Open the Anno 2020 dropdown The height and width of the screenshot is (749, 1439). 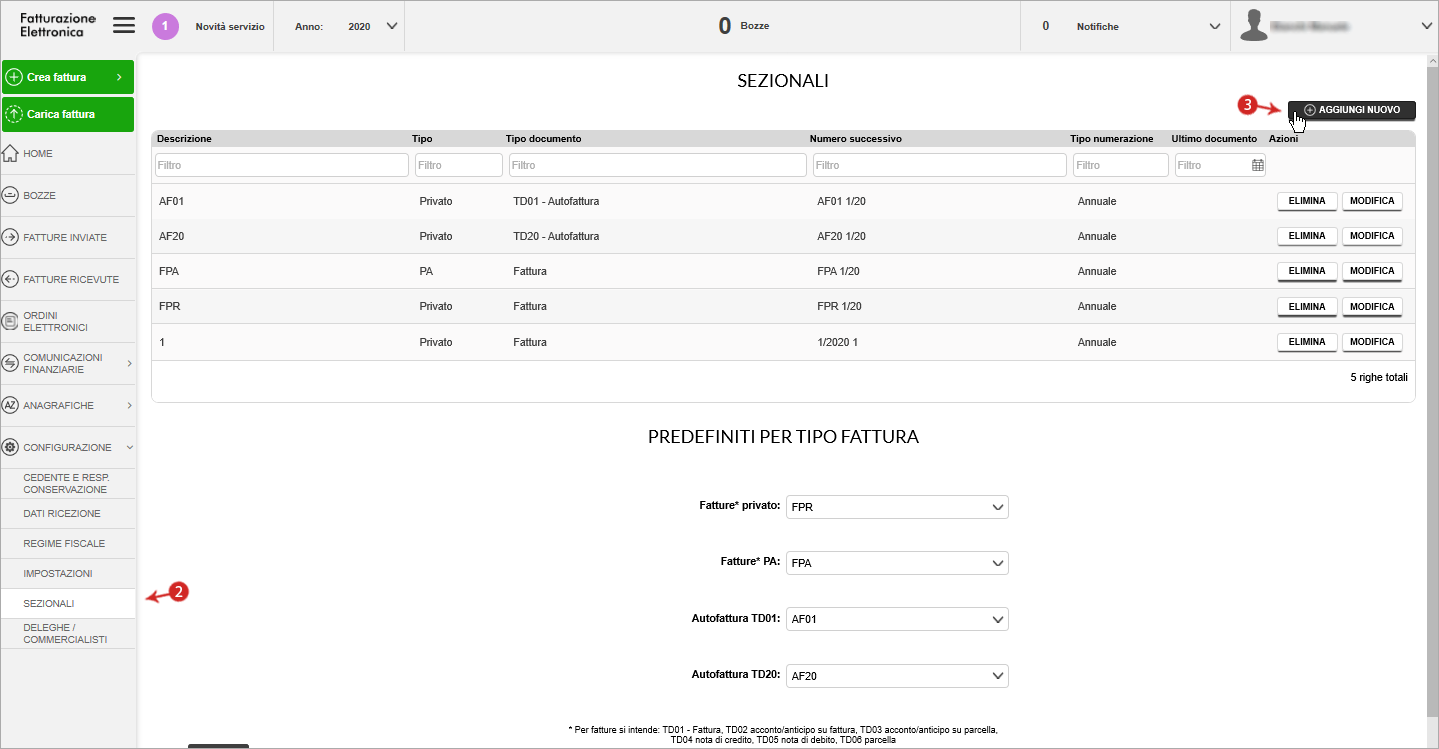(391, 26)
